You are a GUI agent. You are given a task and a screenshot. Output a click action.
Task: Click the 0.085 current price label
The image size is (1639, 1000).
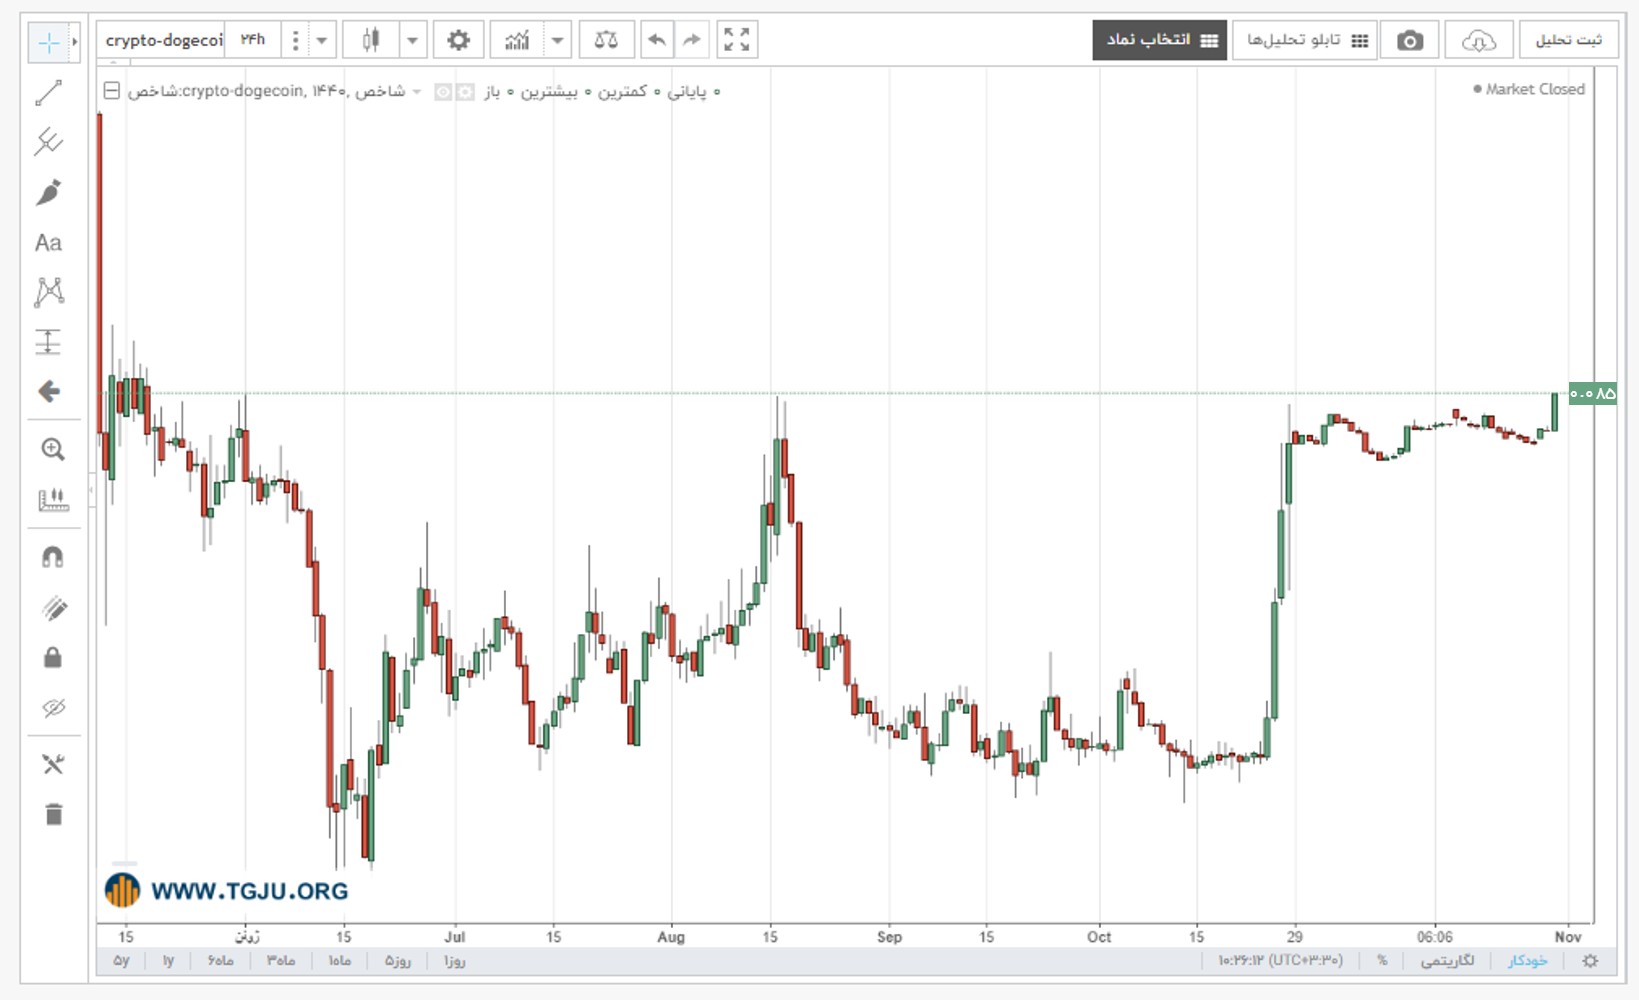[x=1592, y=393]
